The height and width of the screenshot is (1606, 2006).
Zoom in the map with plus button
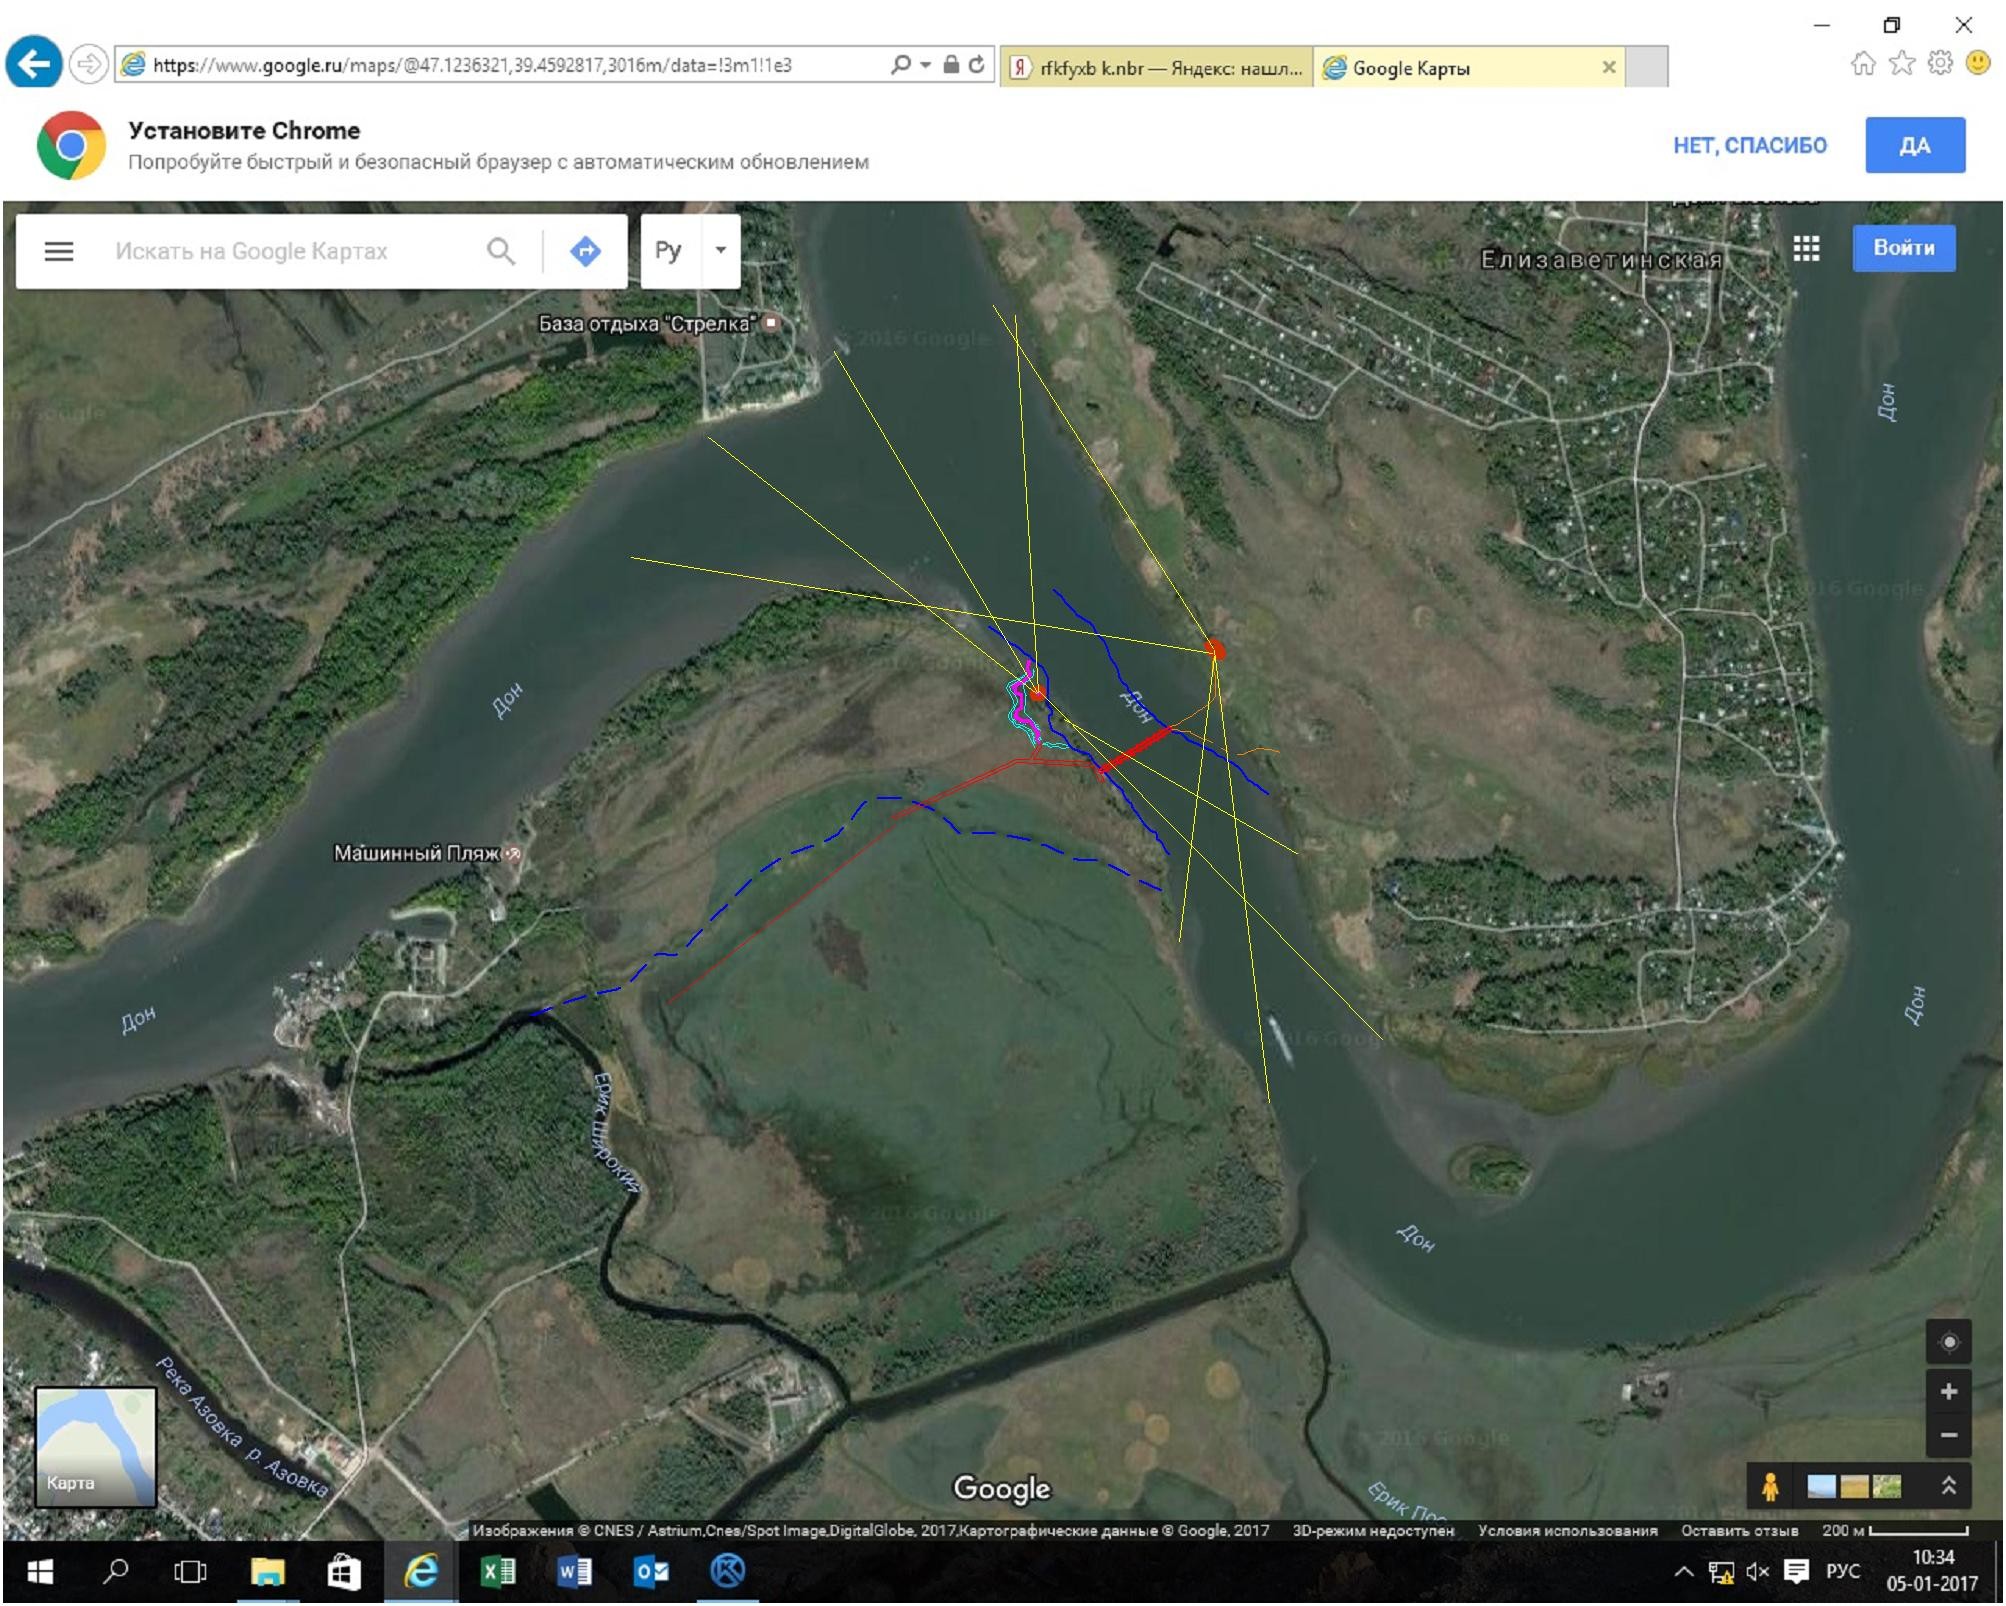1948,1391
